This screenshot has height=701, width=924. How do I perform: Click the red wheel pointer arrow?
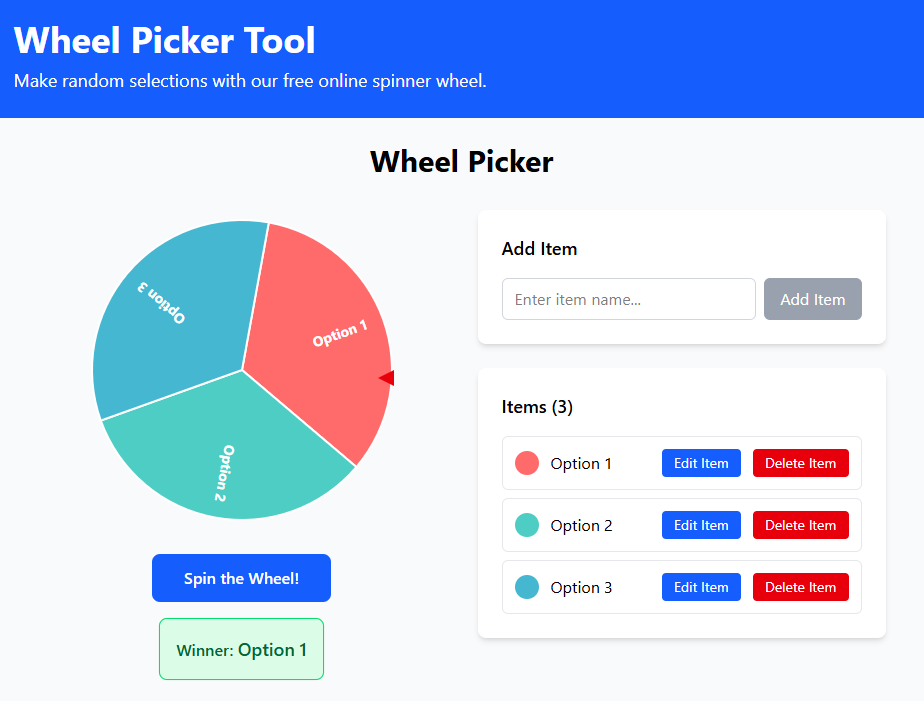[x=384, y=377]
